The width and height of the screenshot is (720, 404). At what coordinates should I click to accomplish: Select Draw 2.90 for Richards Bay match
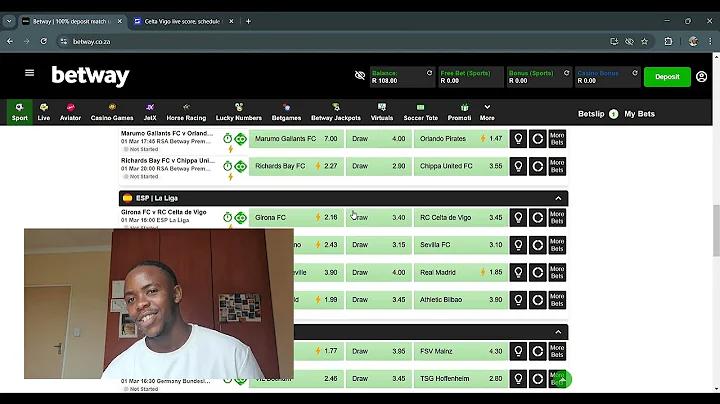(x=379, y=166)
